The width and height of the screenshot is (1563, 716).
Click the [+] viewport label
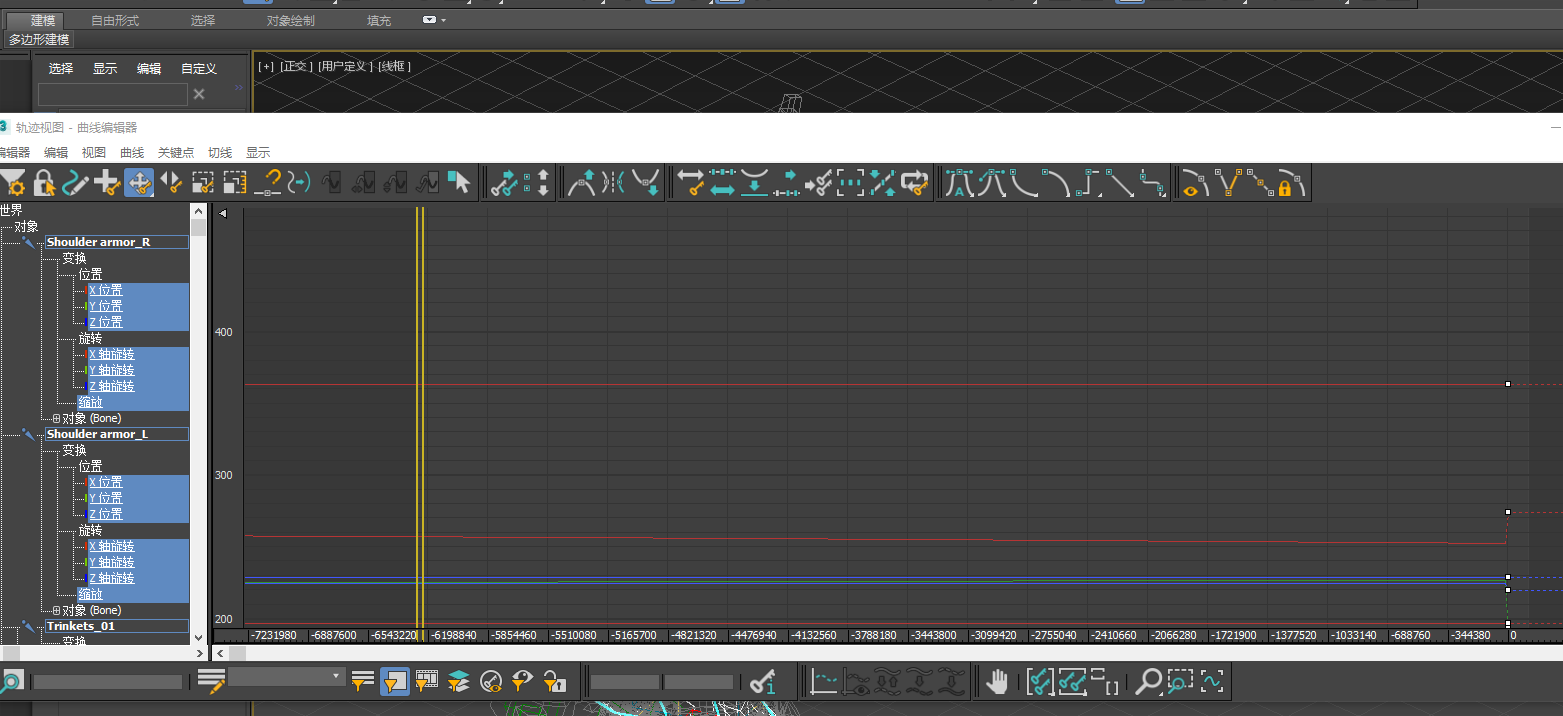[x=266, y=66]
